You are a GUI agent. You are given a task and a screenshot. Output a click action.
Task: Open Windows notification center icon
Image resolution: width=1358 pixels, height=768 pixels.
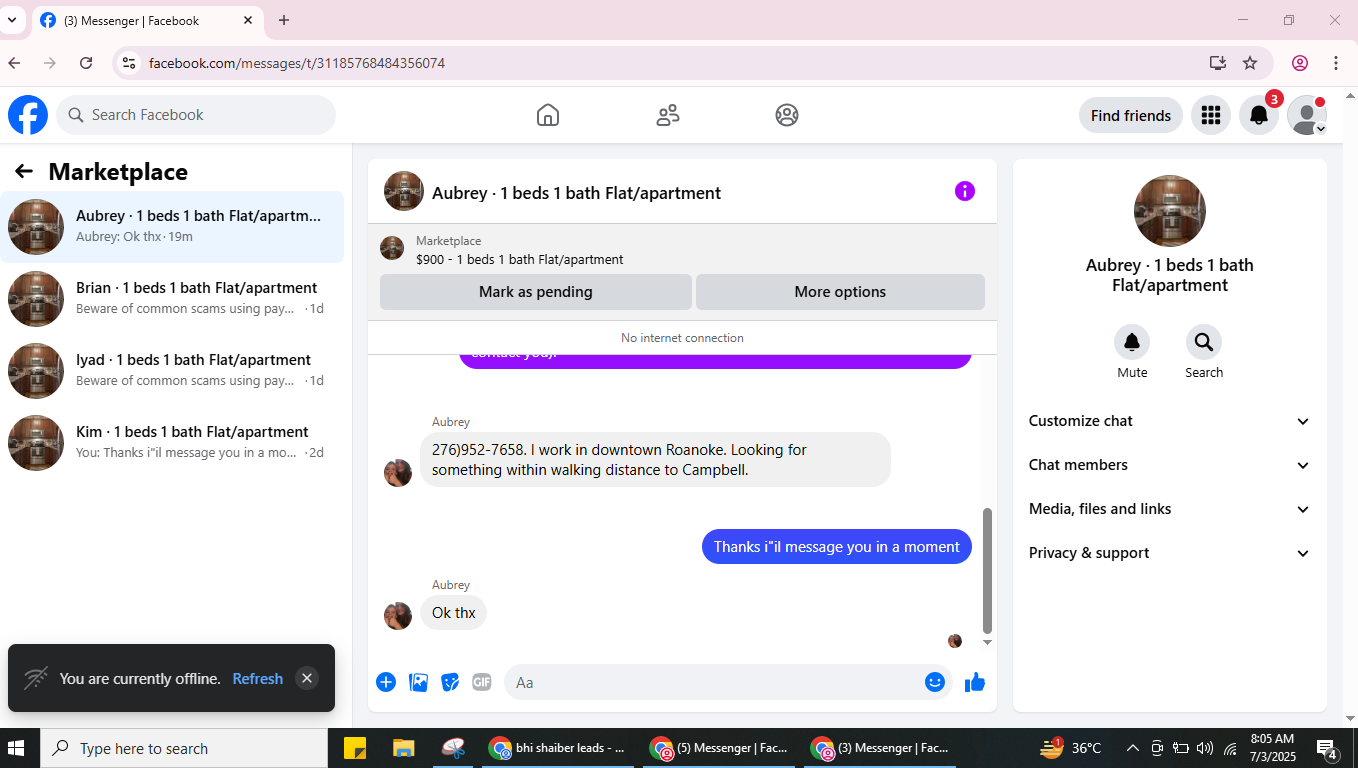click(1327, 748)
